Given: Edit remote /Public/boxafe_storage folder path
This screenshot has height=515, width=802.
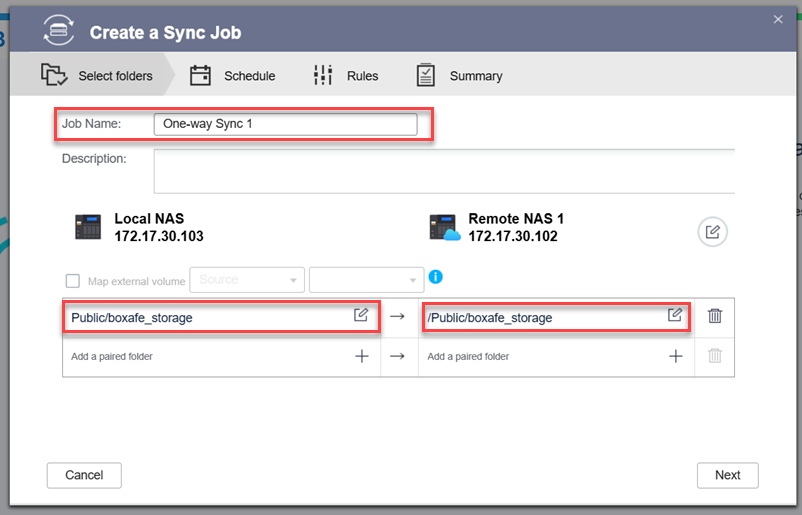Looking at the screenshot, I should click(x=675, y=315).
